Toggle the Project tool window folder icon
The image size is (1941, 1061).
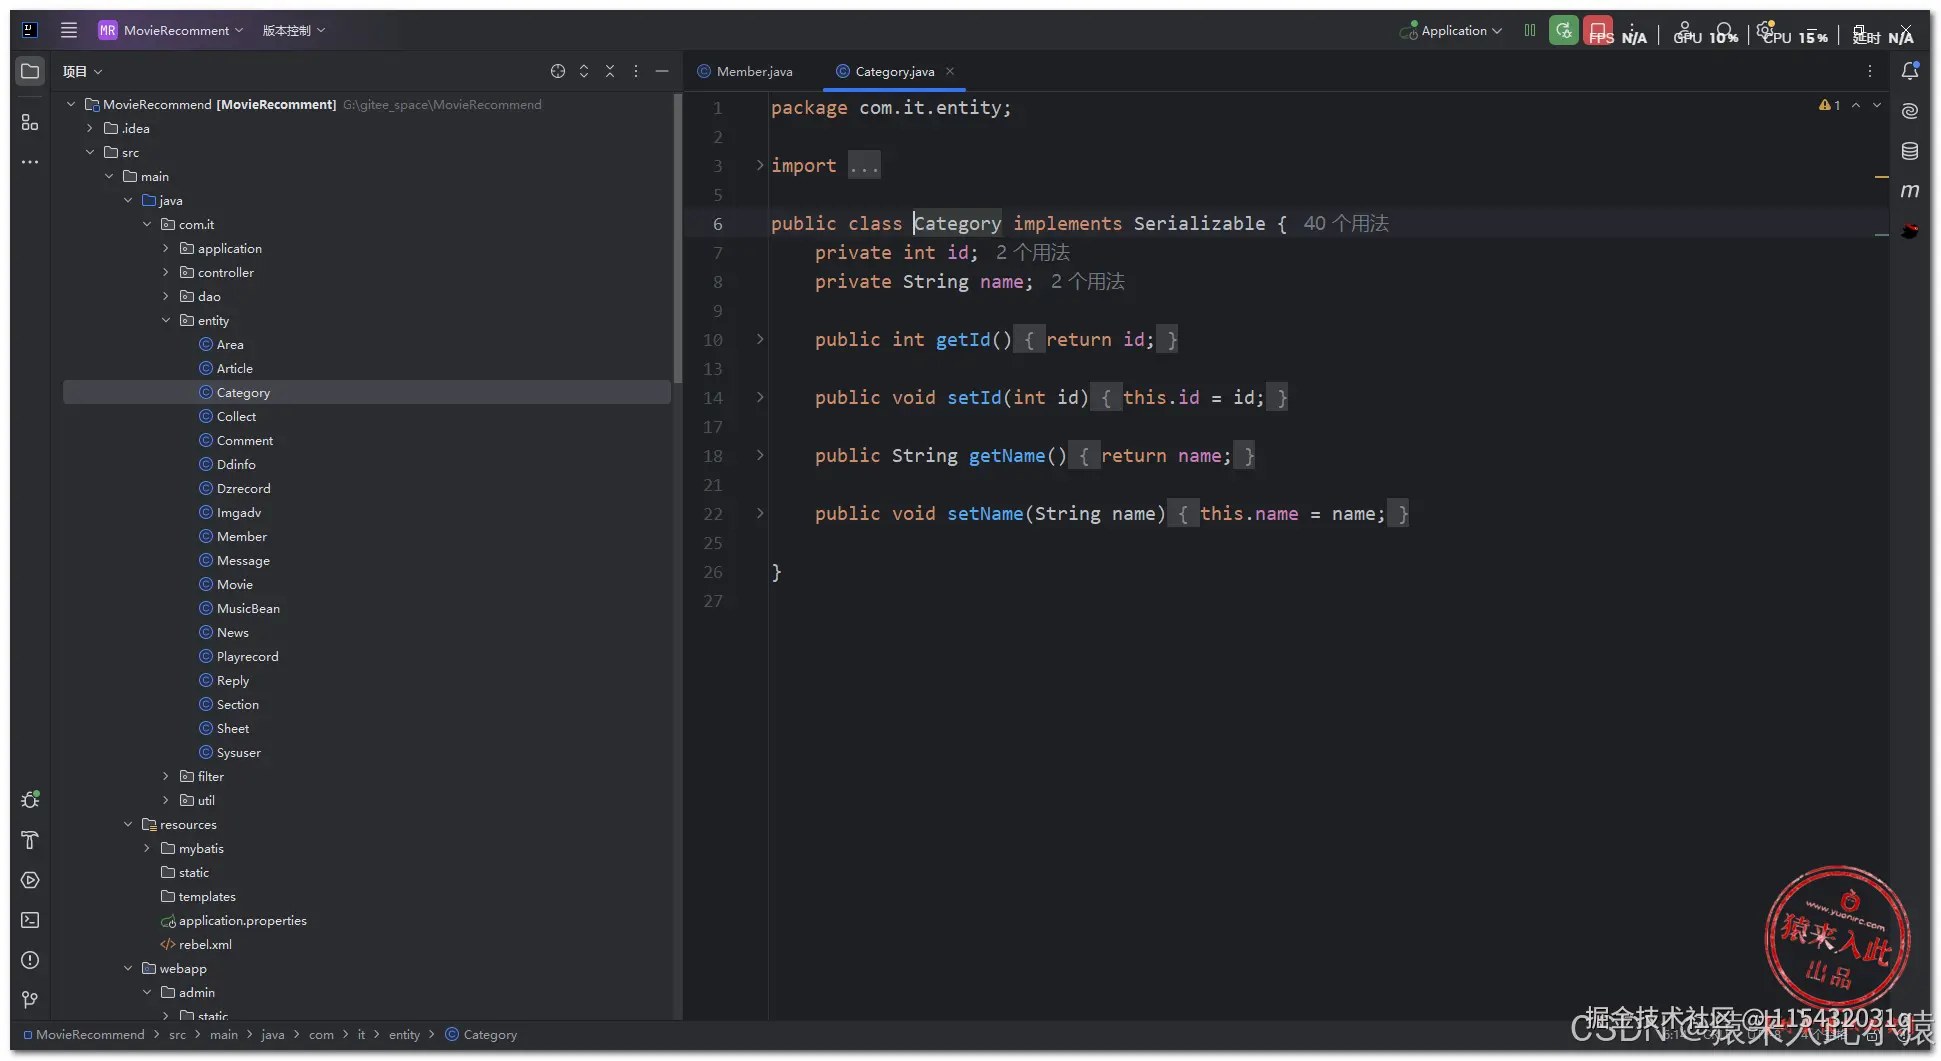click(30, 71)
